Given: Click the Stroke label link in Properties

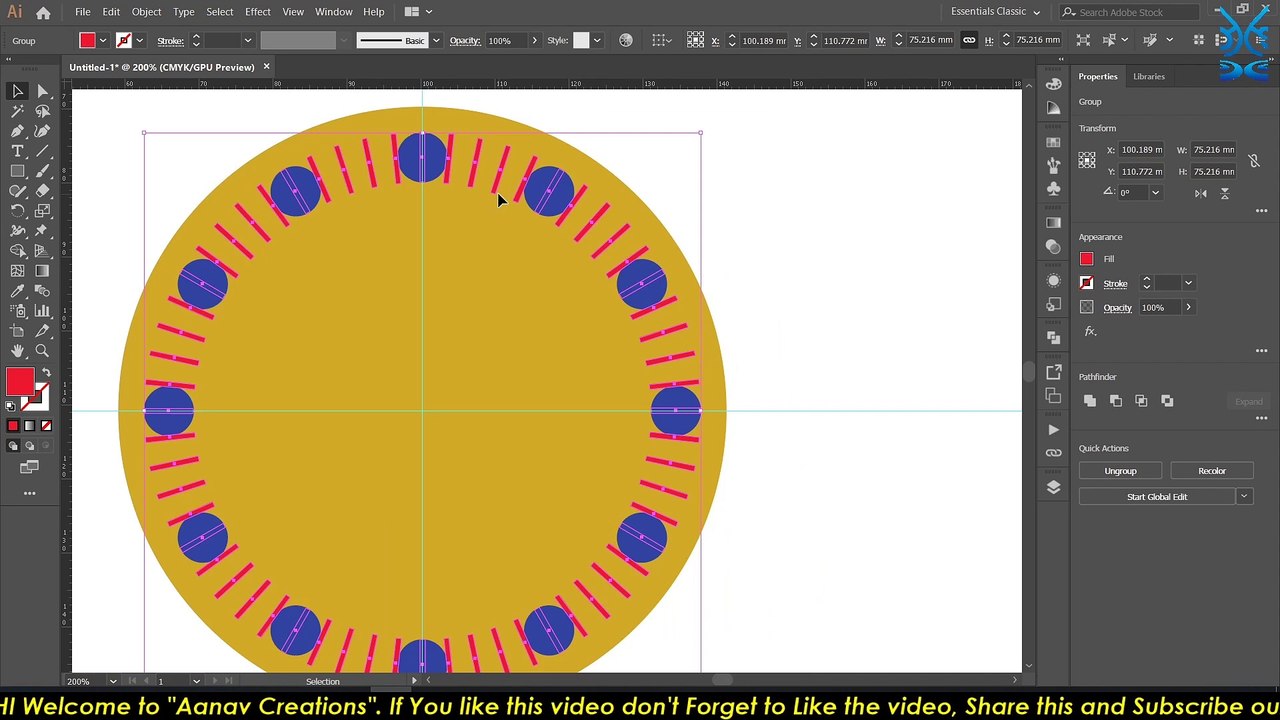Looking at the screenshot, I should point(1115,284).
